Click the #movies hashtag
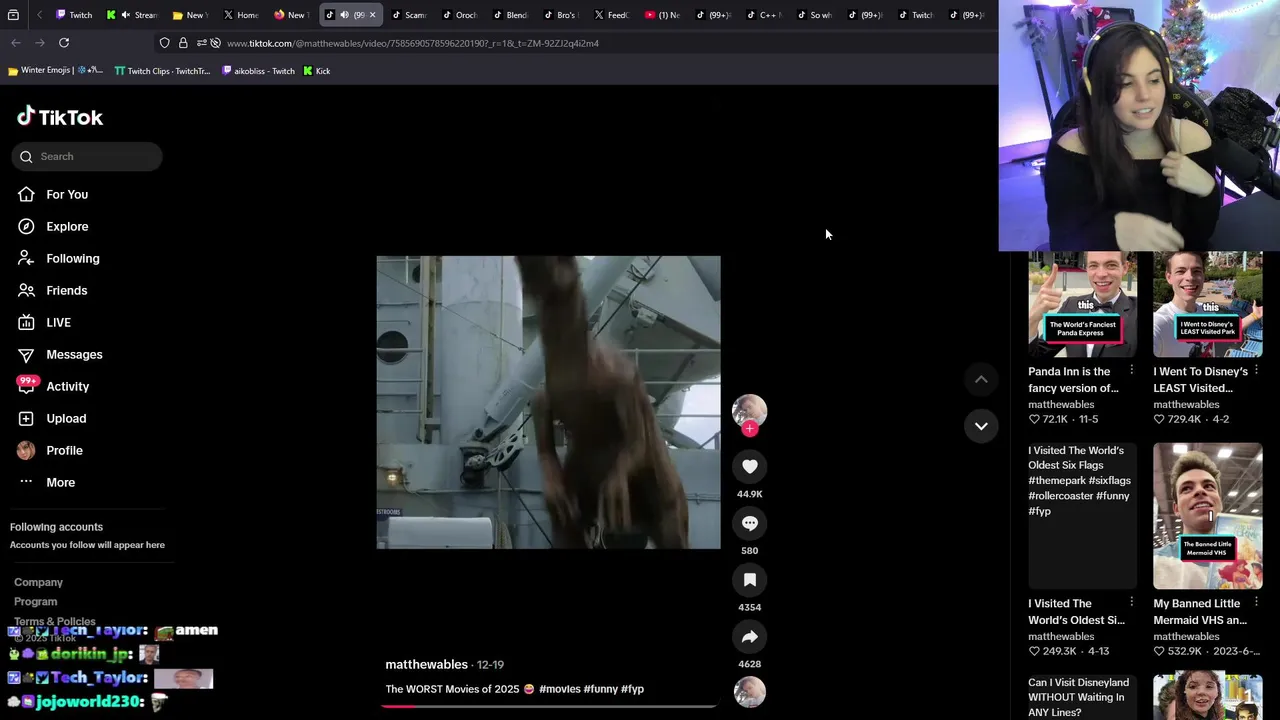Image resolution: width=1280 pixels, height=720 pixels. 559,689
